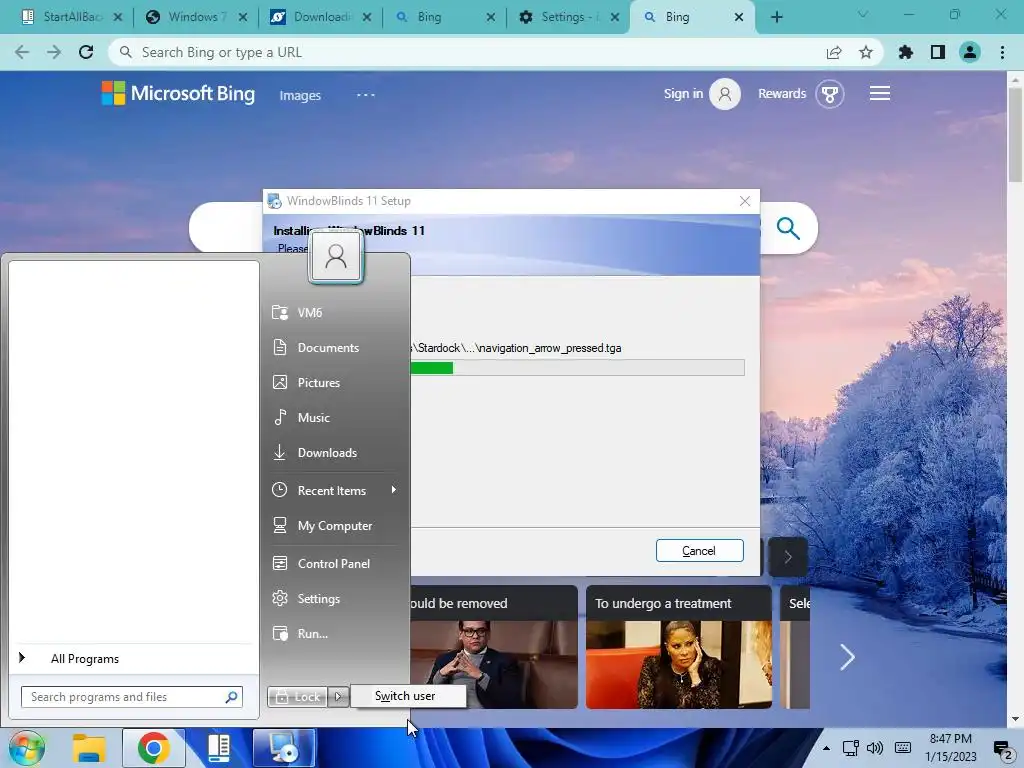Click the Bing Sign in avatar
The height and width of the screenshot is (768, 1024).
[725, 94]
